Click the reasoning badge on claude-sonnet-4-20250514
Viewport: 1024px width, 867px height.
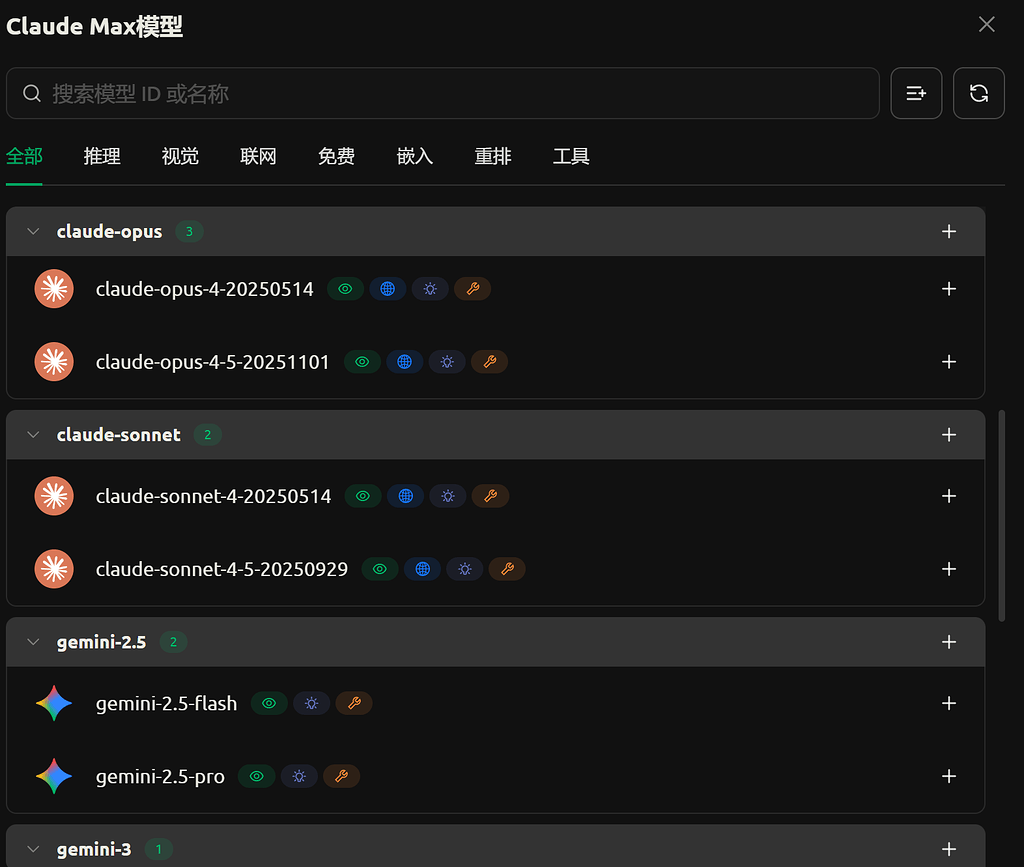click(448, 496)
